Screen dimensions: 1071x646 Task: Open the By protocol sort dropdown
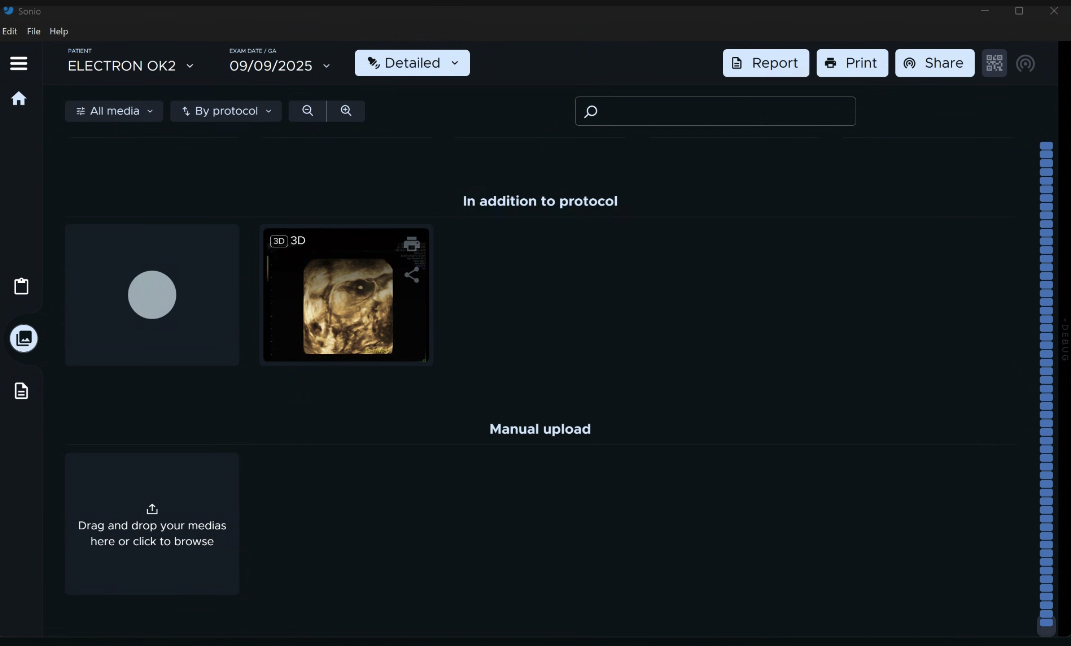pyautogui.click(x=226, y=111)
